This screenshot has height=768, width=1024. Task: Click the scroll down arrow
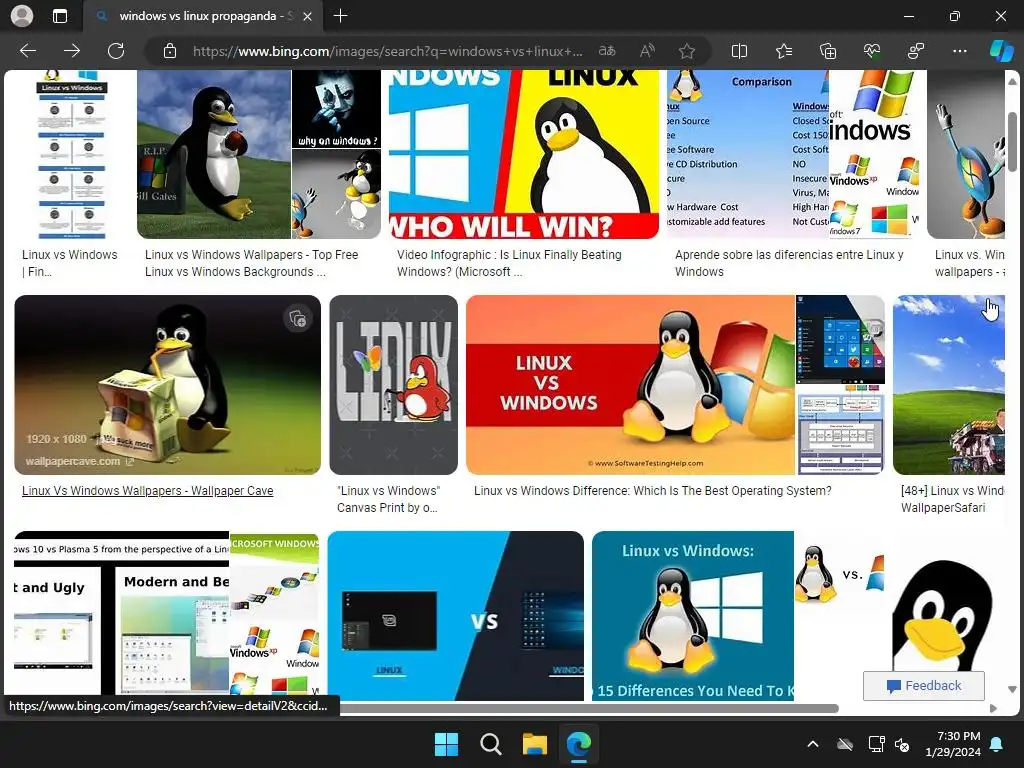click(1012, 690)
